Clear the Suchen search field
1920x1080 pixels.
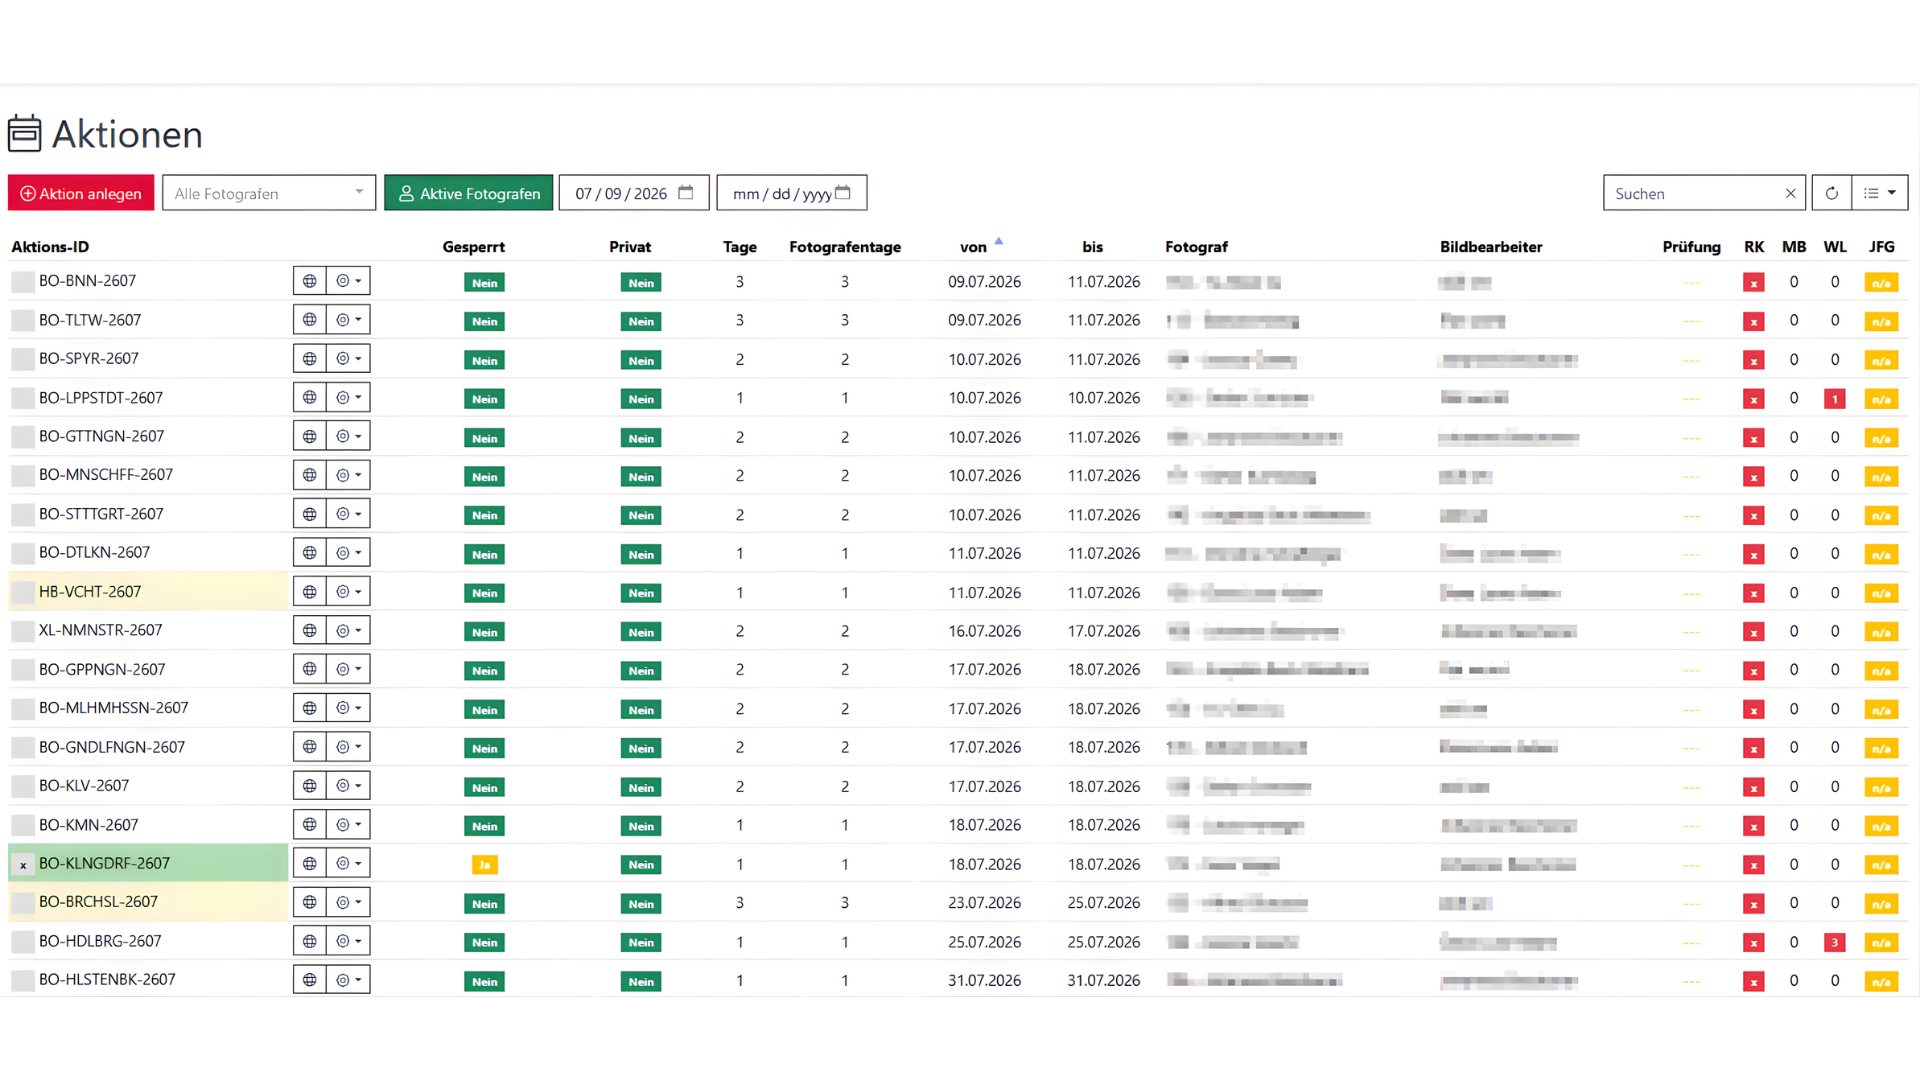click(x=1790, y=194)
